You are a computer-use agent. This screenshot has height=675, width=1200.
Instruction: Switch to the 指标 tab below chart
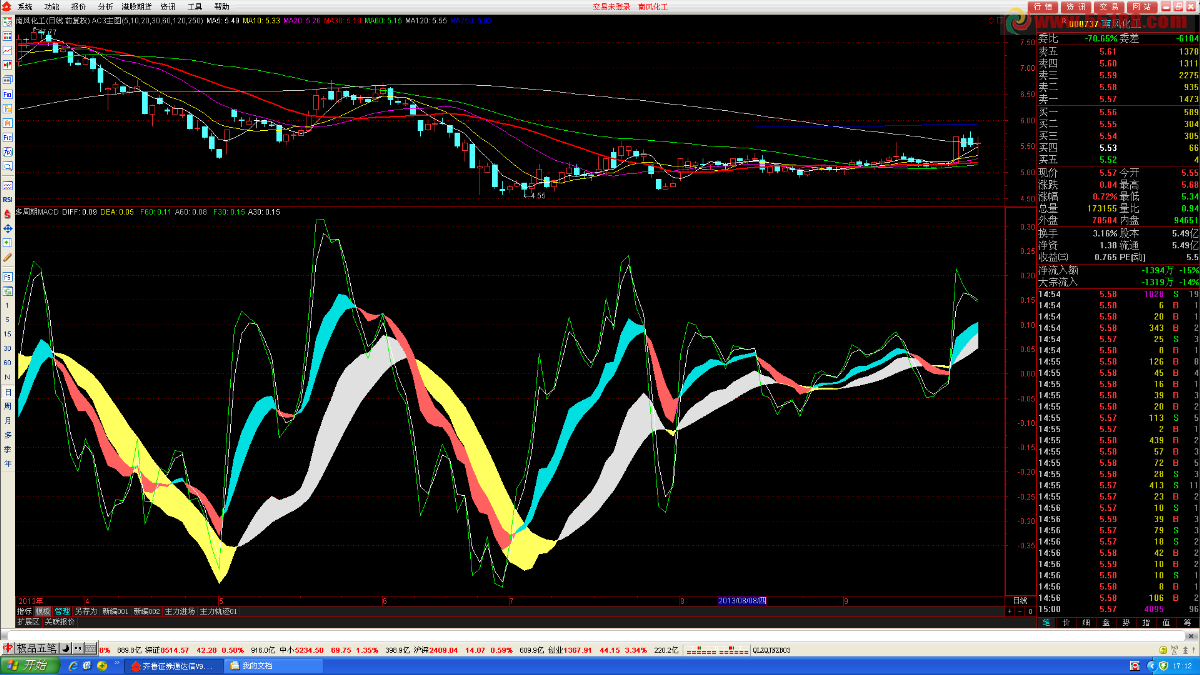(25, 611)
